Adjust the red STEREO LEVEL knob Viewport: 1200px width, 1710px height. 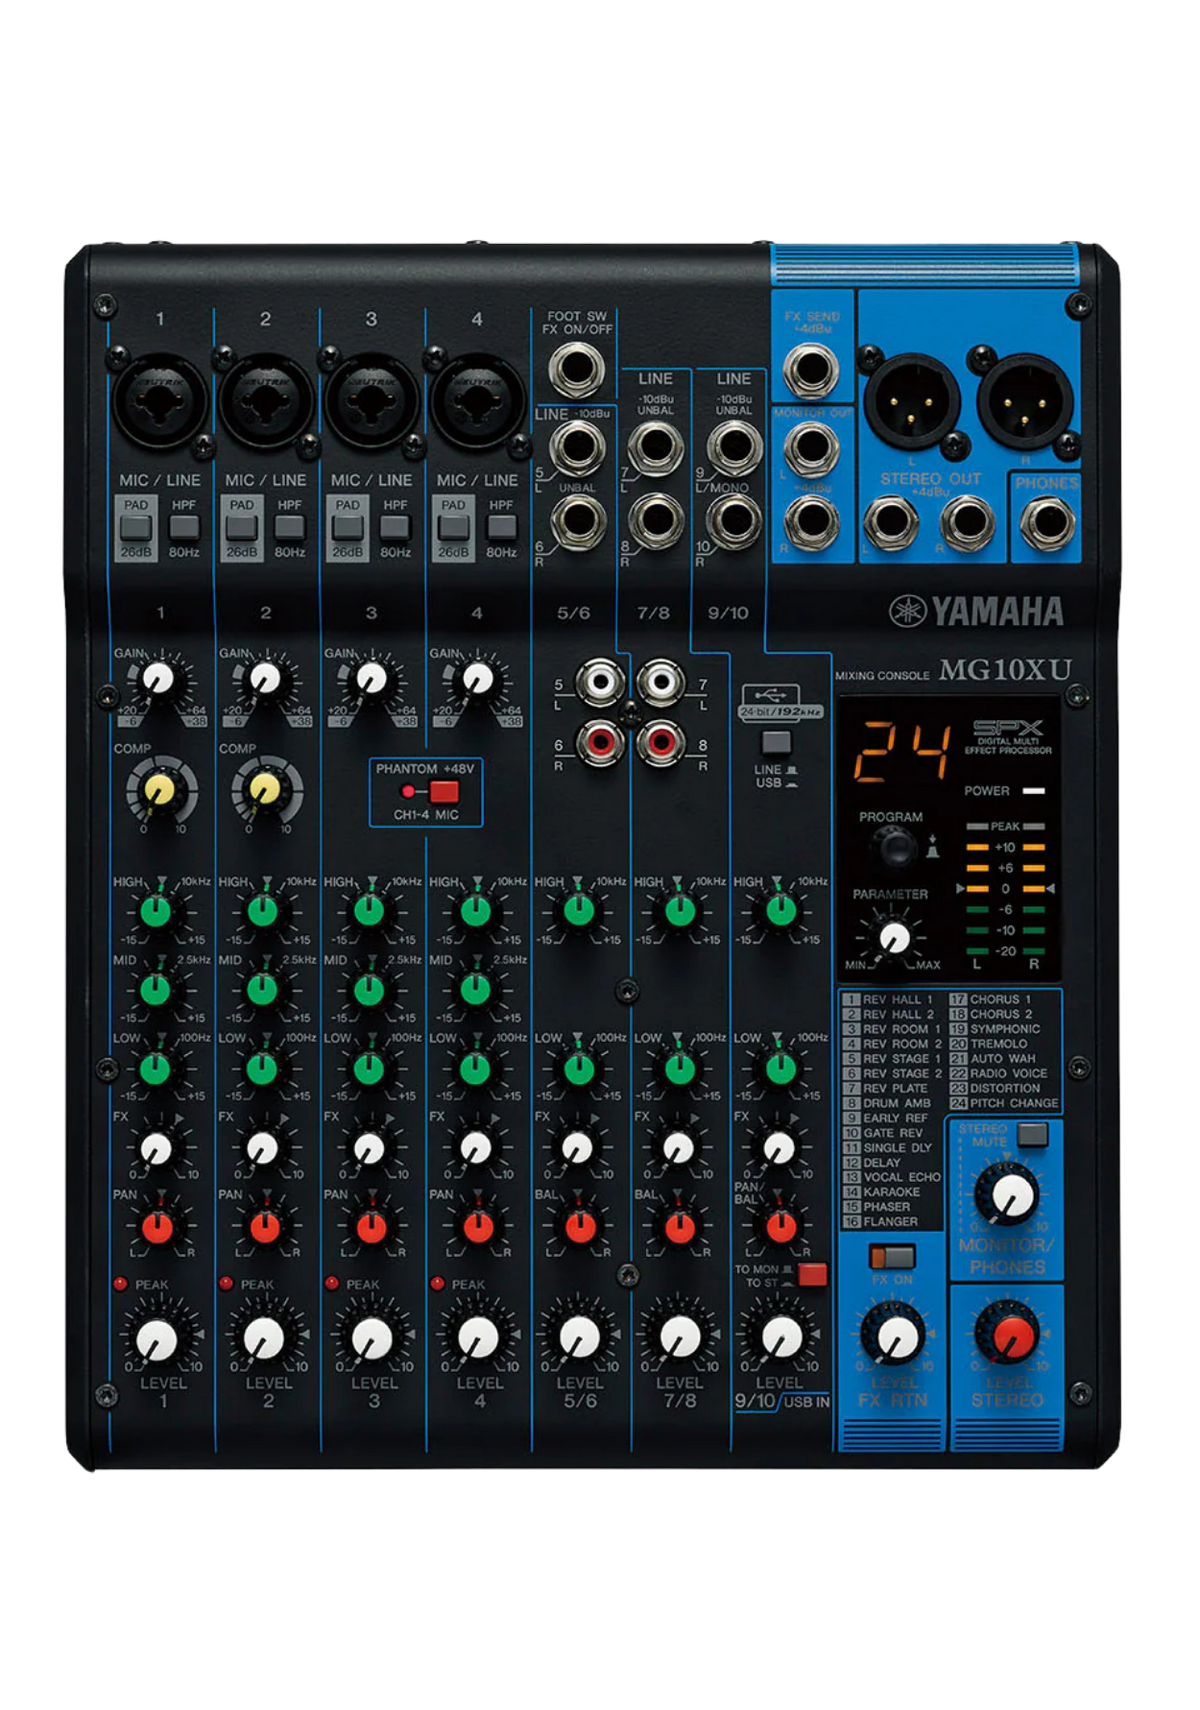pos(1007,1334)
